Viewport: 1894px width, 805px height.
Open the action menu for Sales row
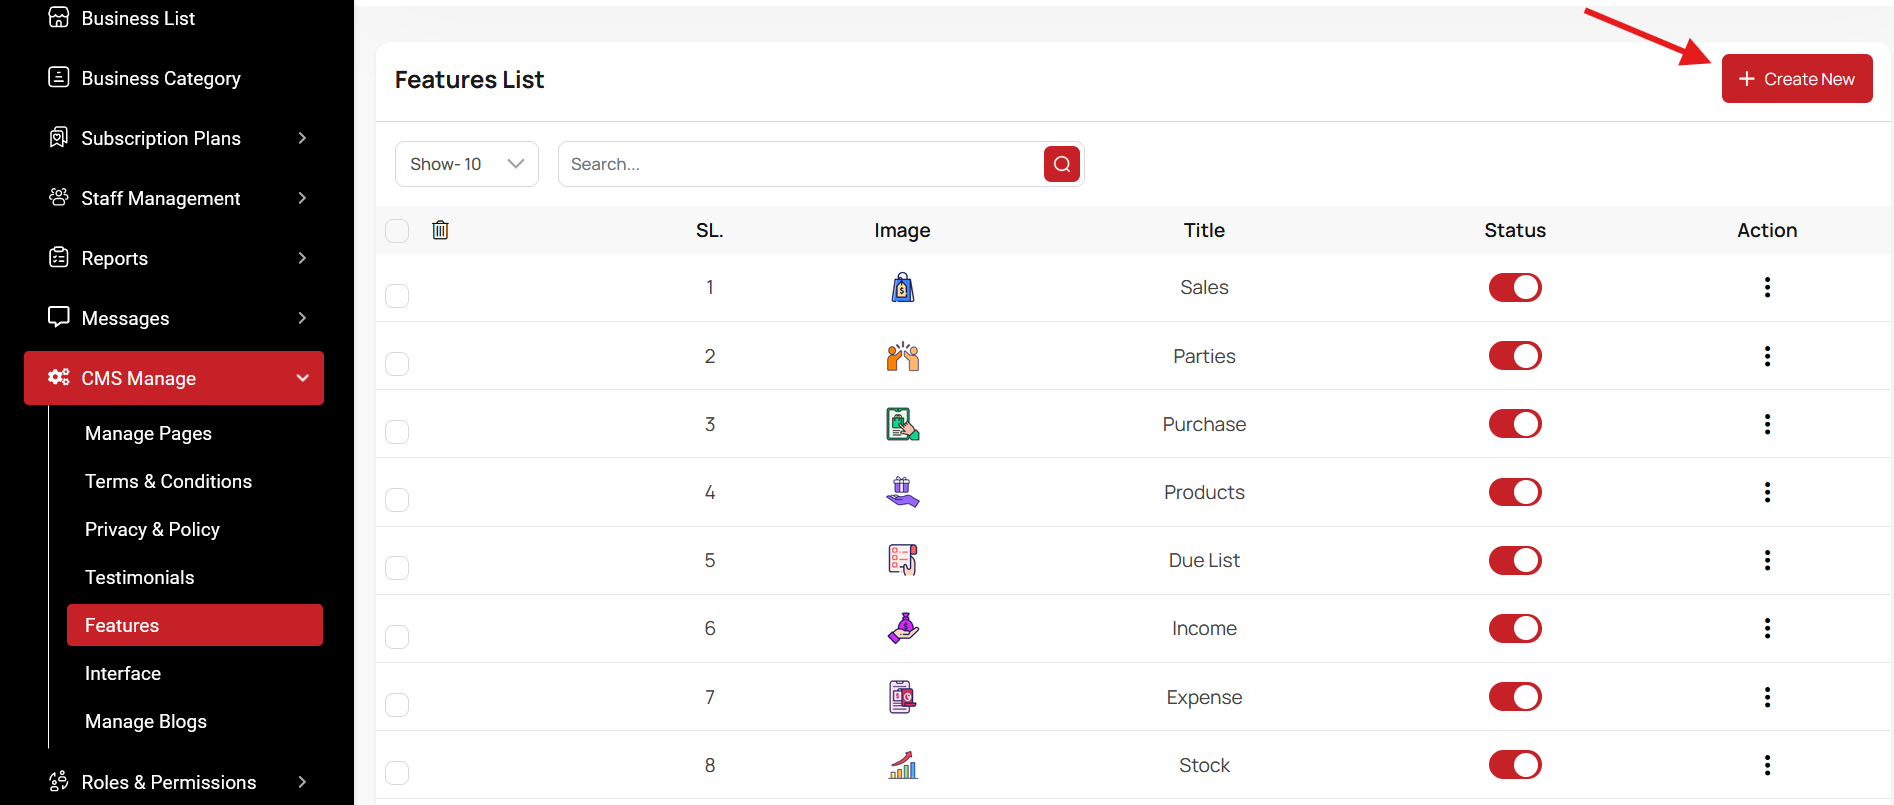click(1766, 288)
